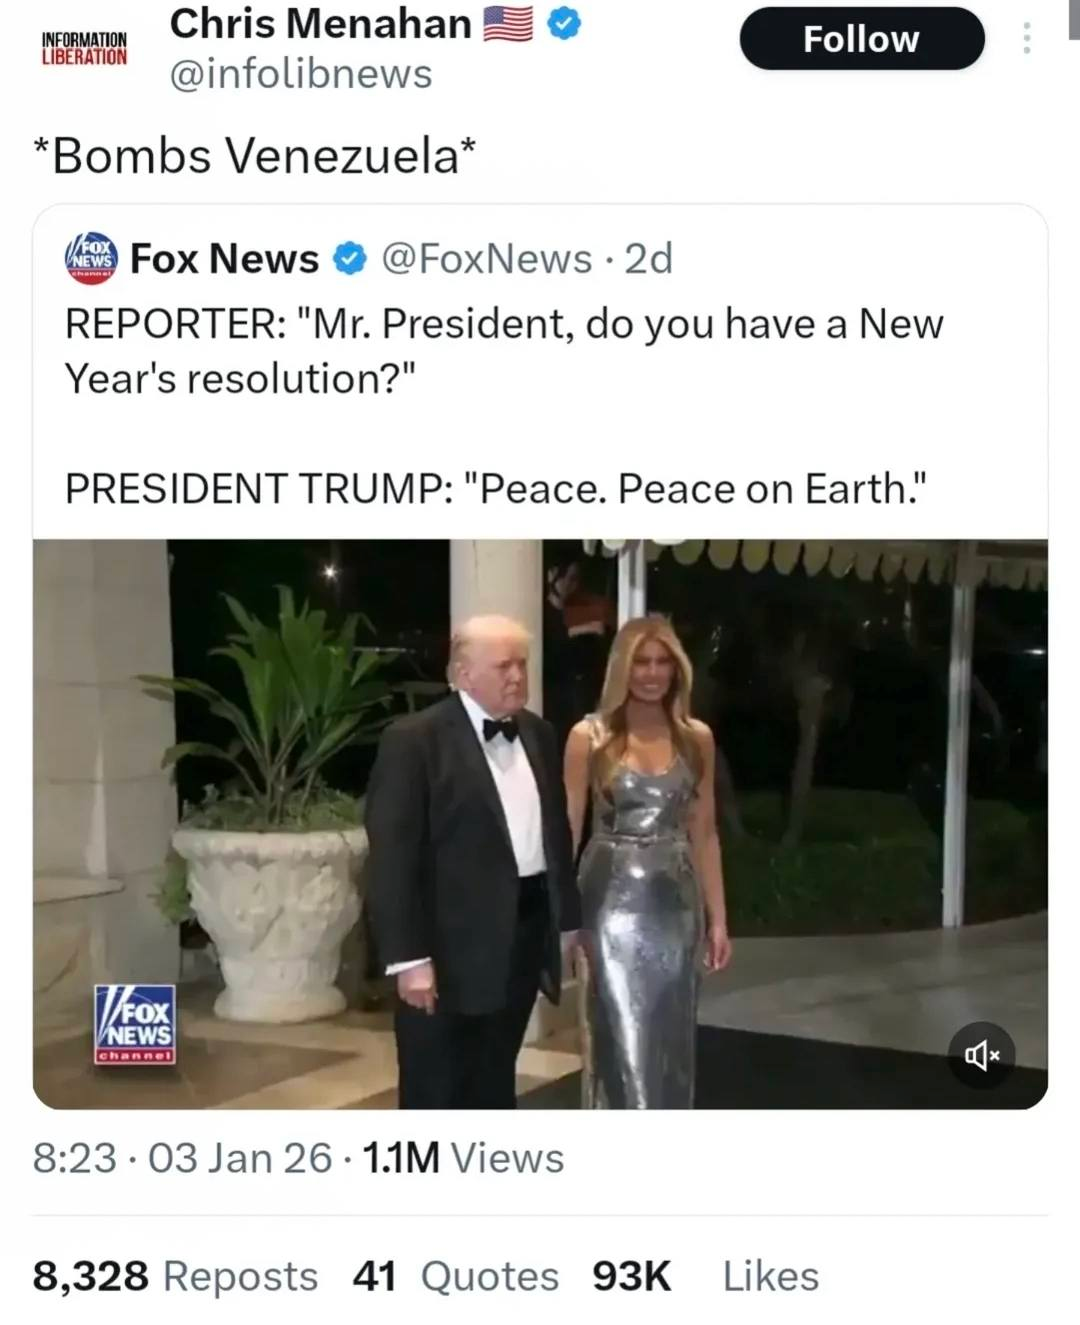View the 93K Likes list
The image size is (1080, 1325).
coord(705,1276)
